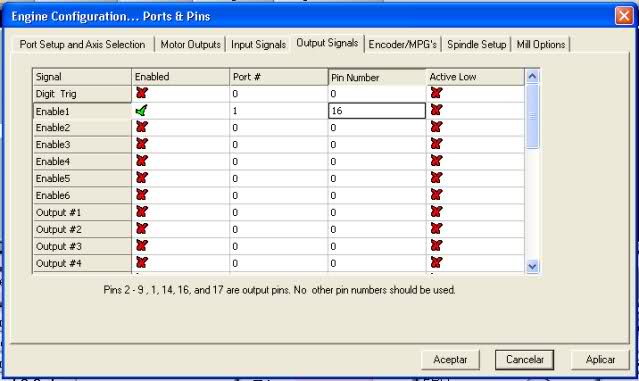Edit Port # cell for Enable1
The width and height of the screenshot is (639, 381).
tap(278, 111)
